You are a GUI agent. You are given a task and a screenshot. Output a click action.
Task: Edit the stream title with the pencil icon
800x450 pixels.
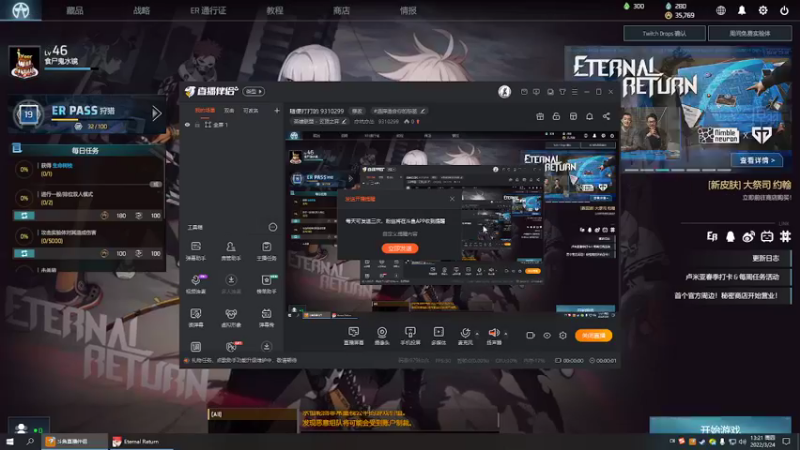423,111
